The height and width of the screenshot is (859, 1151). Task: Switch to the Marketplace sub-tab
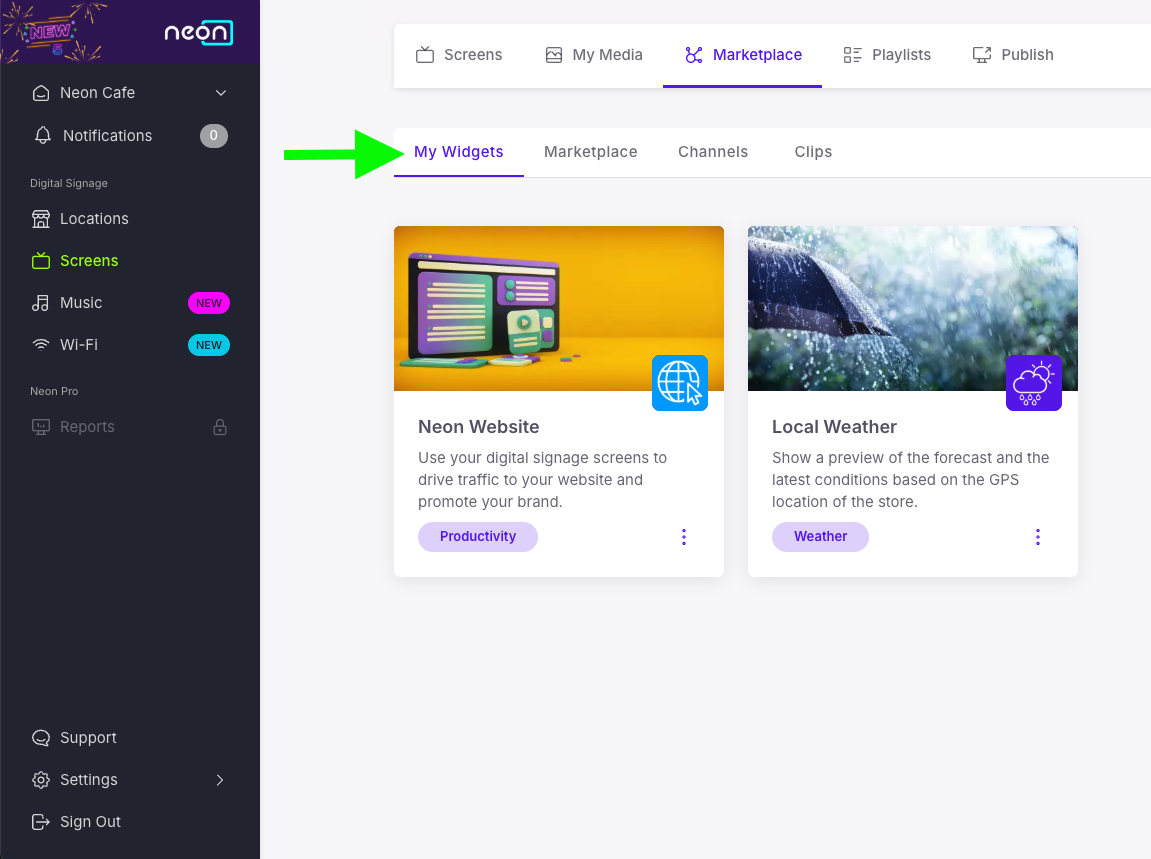[x=591, y=152]
